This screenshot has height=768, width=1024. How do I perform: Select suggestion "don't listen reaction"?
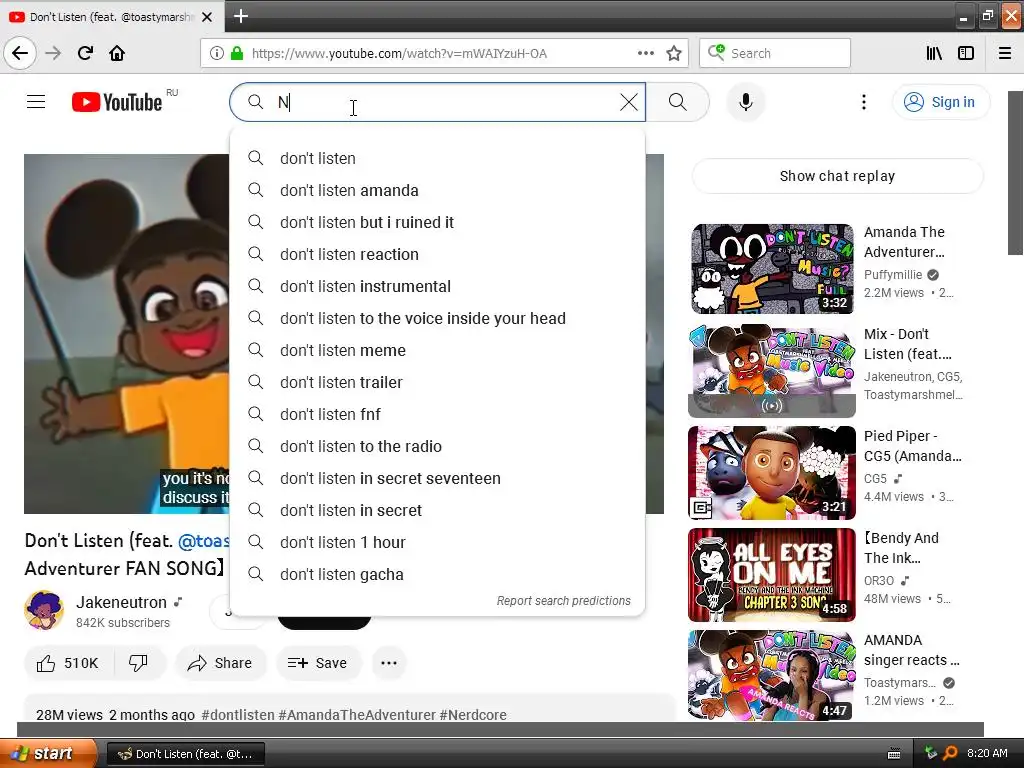[438, 254]
